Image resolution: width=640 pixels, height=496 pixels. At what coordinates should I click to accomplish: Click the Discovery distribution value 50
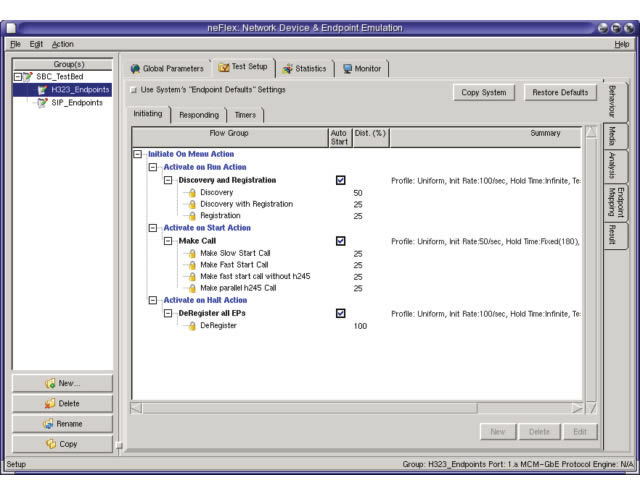[358, 193]
